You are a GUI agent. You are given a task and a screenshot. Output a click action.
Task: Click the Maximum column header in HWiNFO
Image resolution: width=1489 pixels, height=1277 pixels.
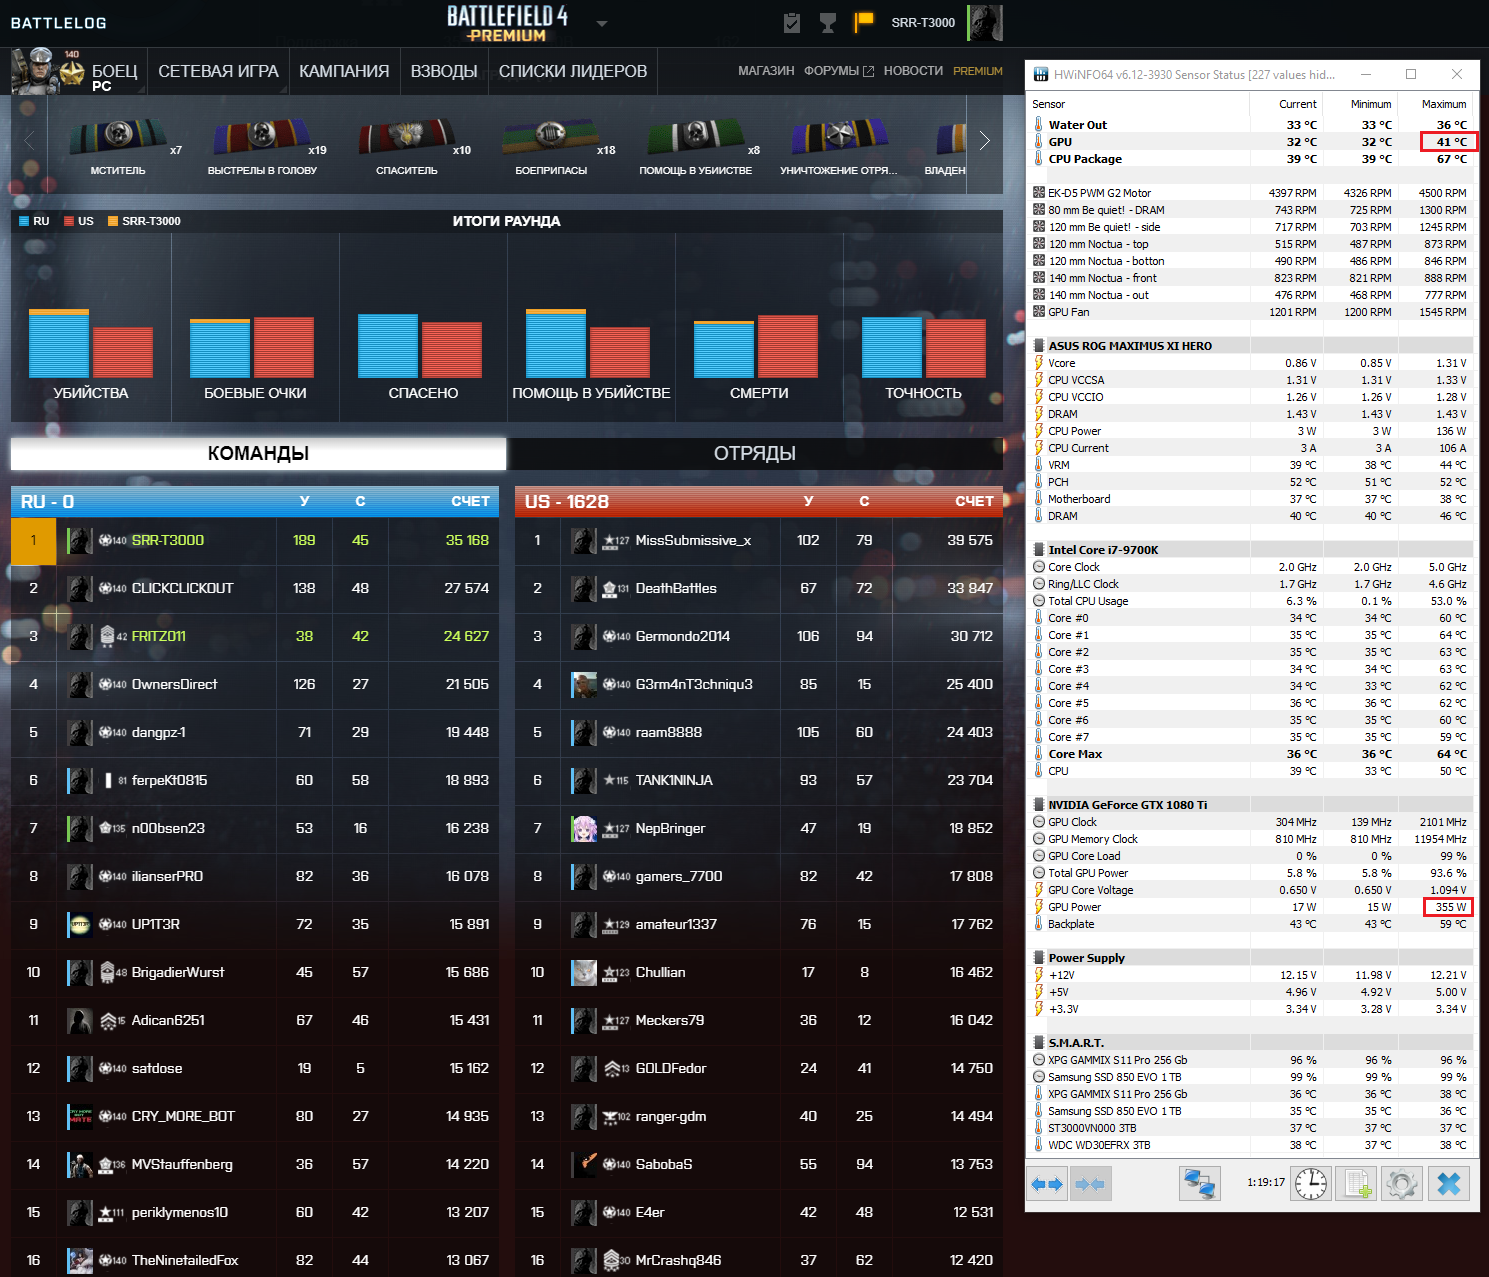tap(1444, 104)
